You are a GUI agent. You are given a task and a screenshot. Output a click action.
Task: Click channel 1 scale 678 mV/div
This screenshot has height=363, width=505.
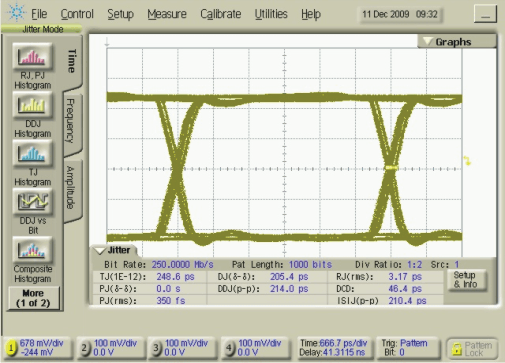point(41,343)
